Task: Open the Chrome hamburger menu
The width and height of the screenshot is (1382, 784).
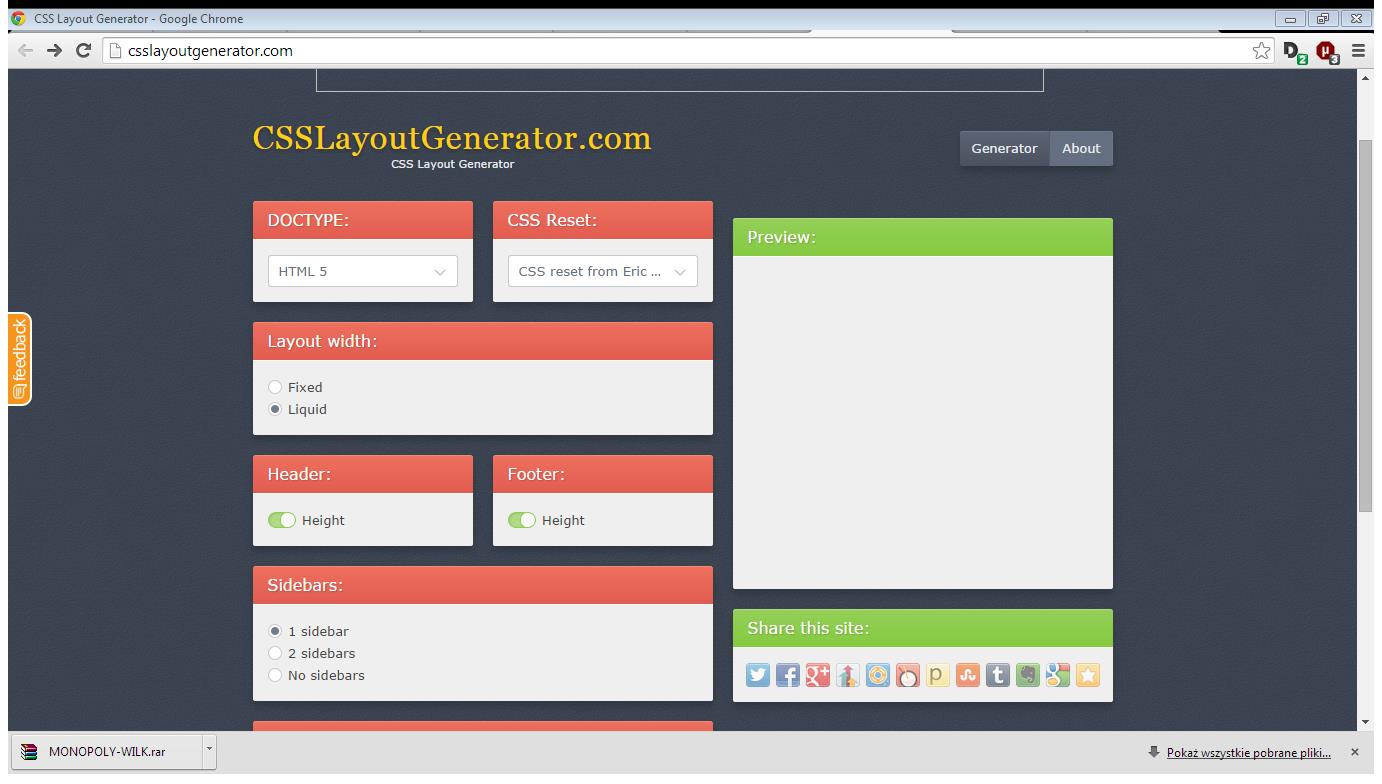Action: [x=1358, y=51]
